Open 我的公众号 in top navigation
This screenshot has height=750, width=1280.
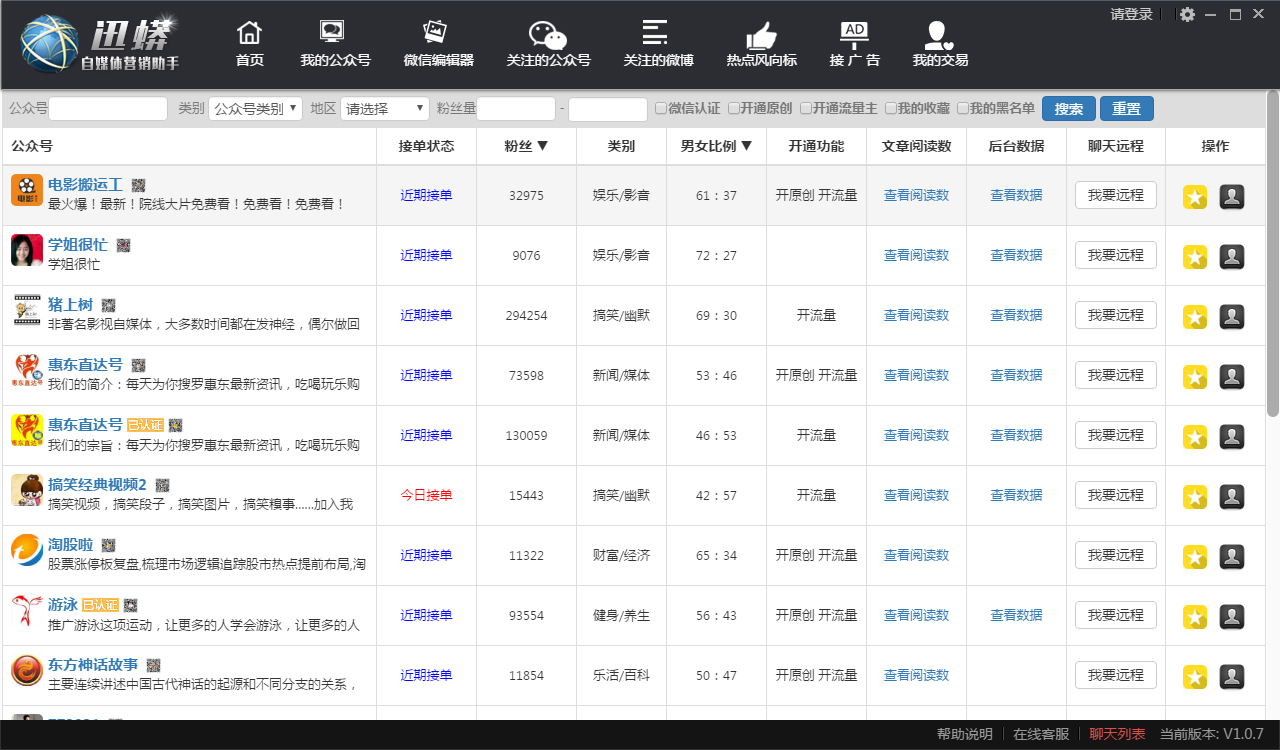tap(335, 45)
